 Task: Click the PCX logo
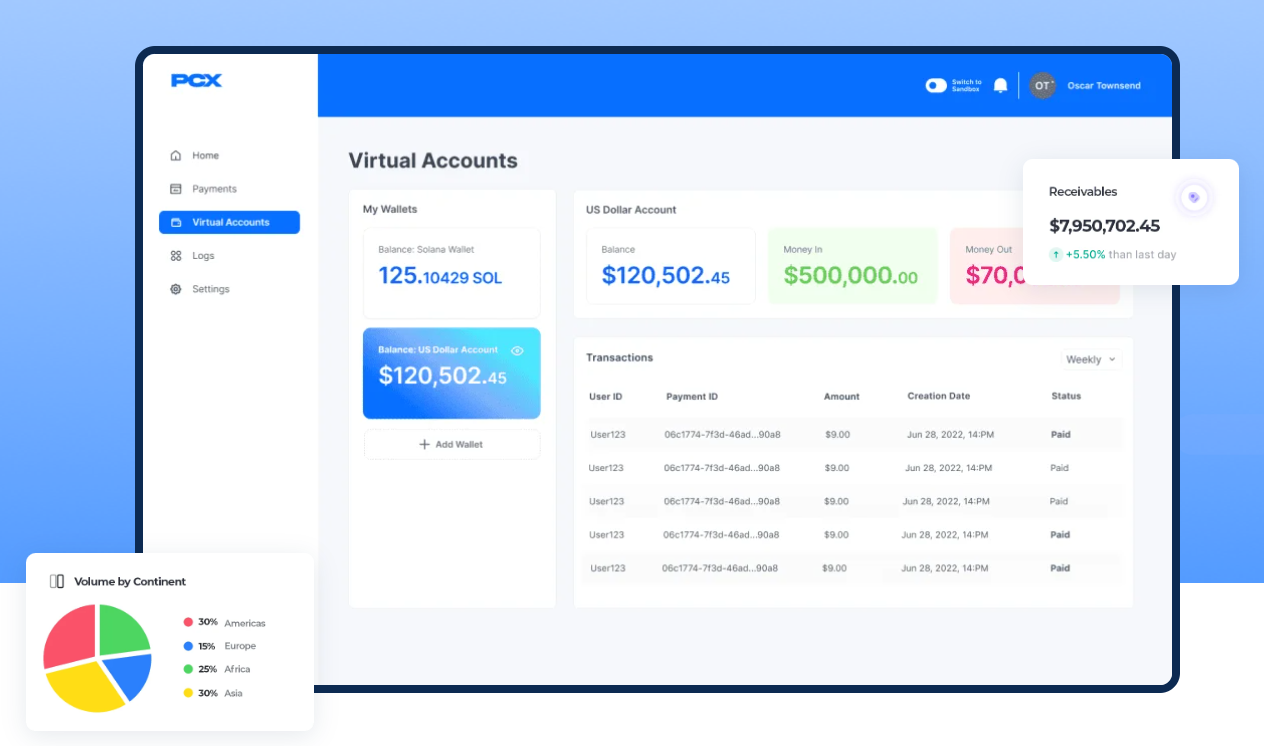(196, 81)
